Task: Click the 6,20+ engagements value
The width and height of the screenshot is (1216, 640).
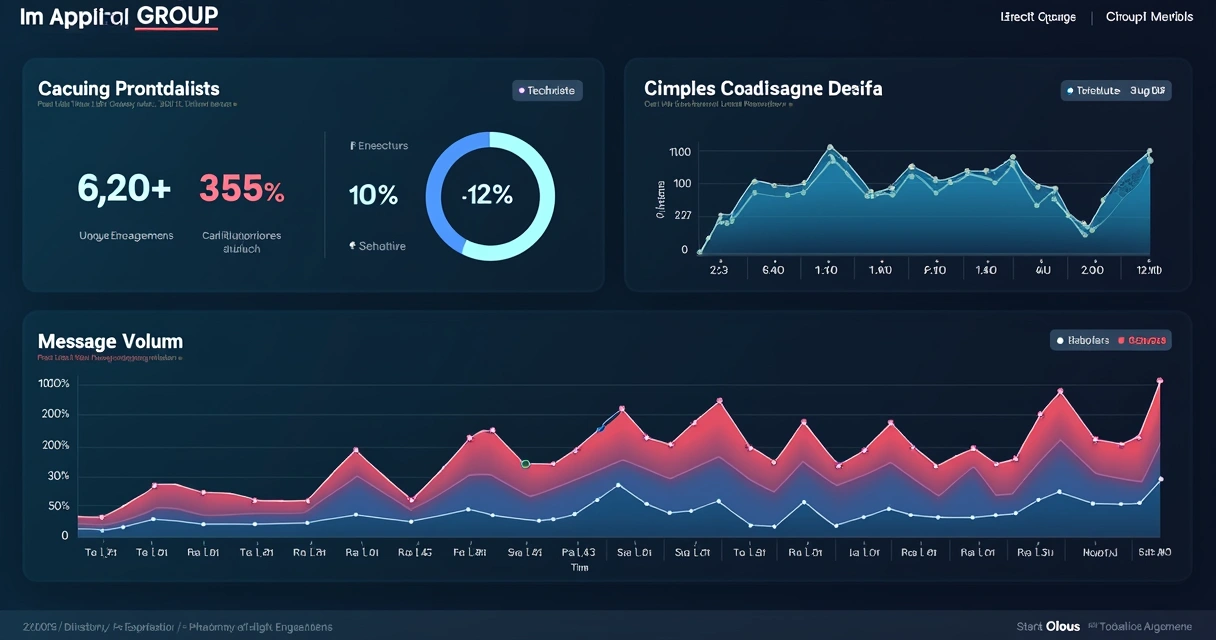Action: coord(124,188)
